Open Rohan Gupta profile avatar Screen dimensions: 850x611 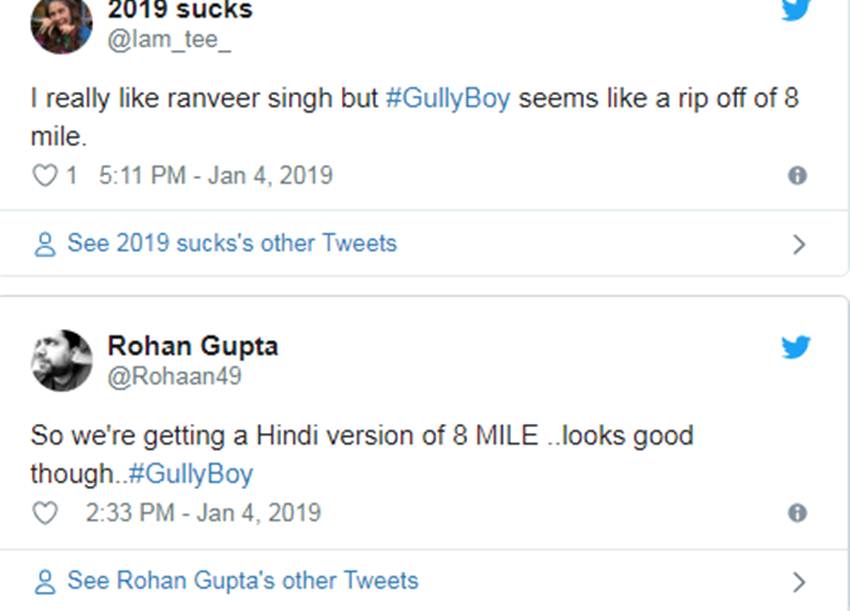coord(62,360)
